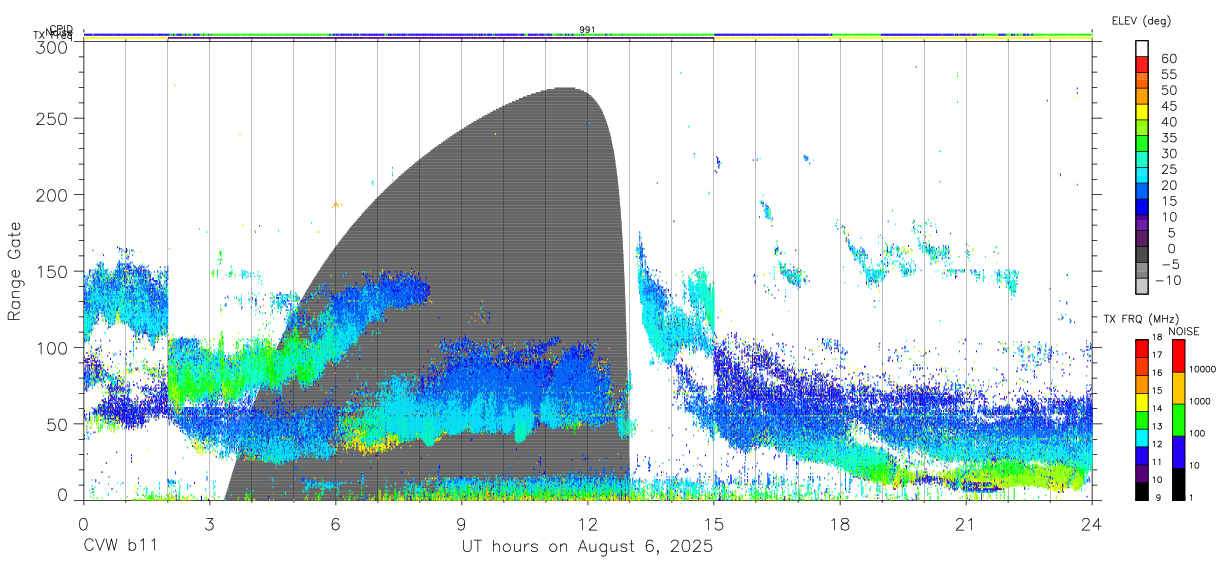
Task: Click the 3 tick on UT hours axis
Action: click(209, 524)
